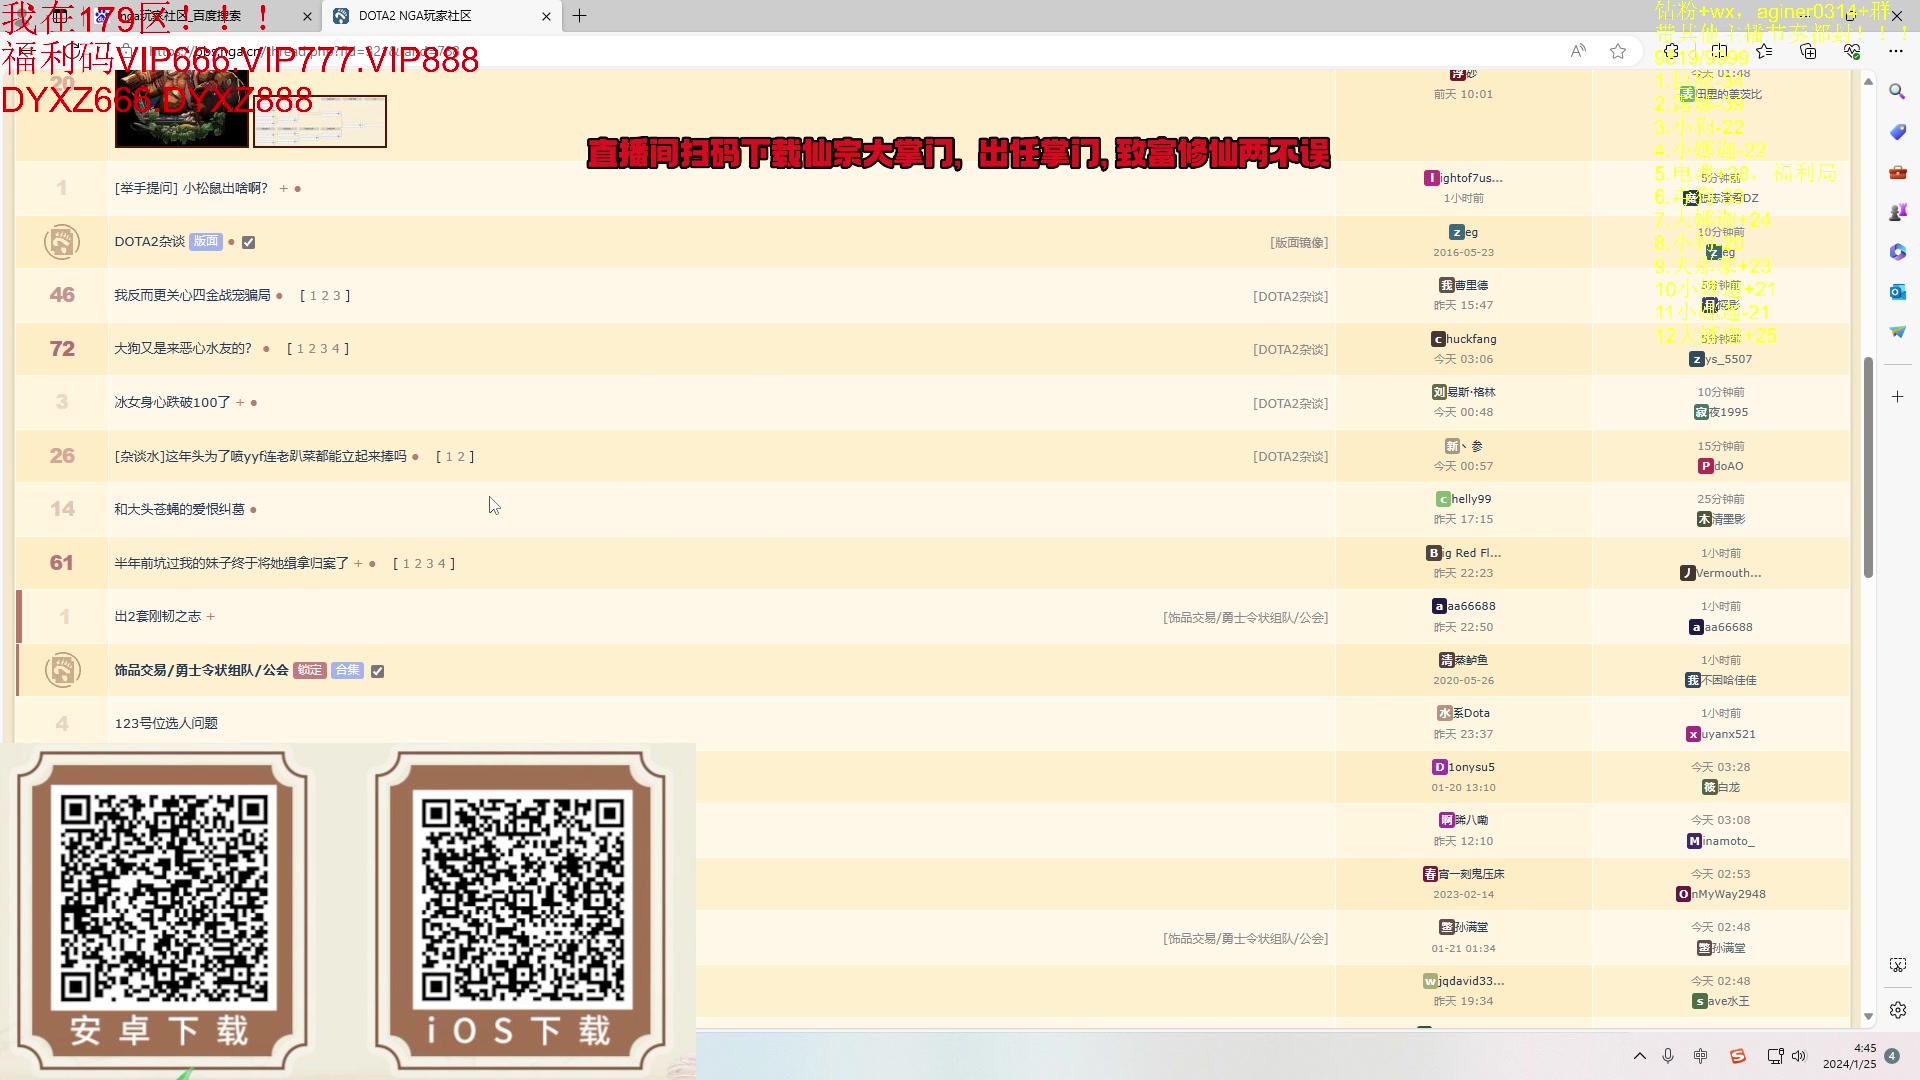Open the blue Shopping tag sidebar icon

pyautogui.click(x=1897, y=132)
